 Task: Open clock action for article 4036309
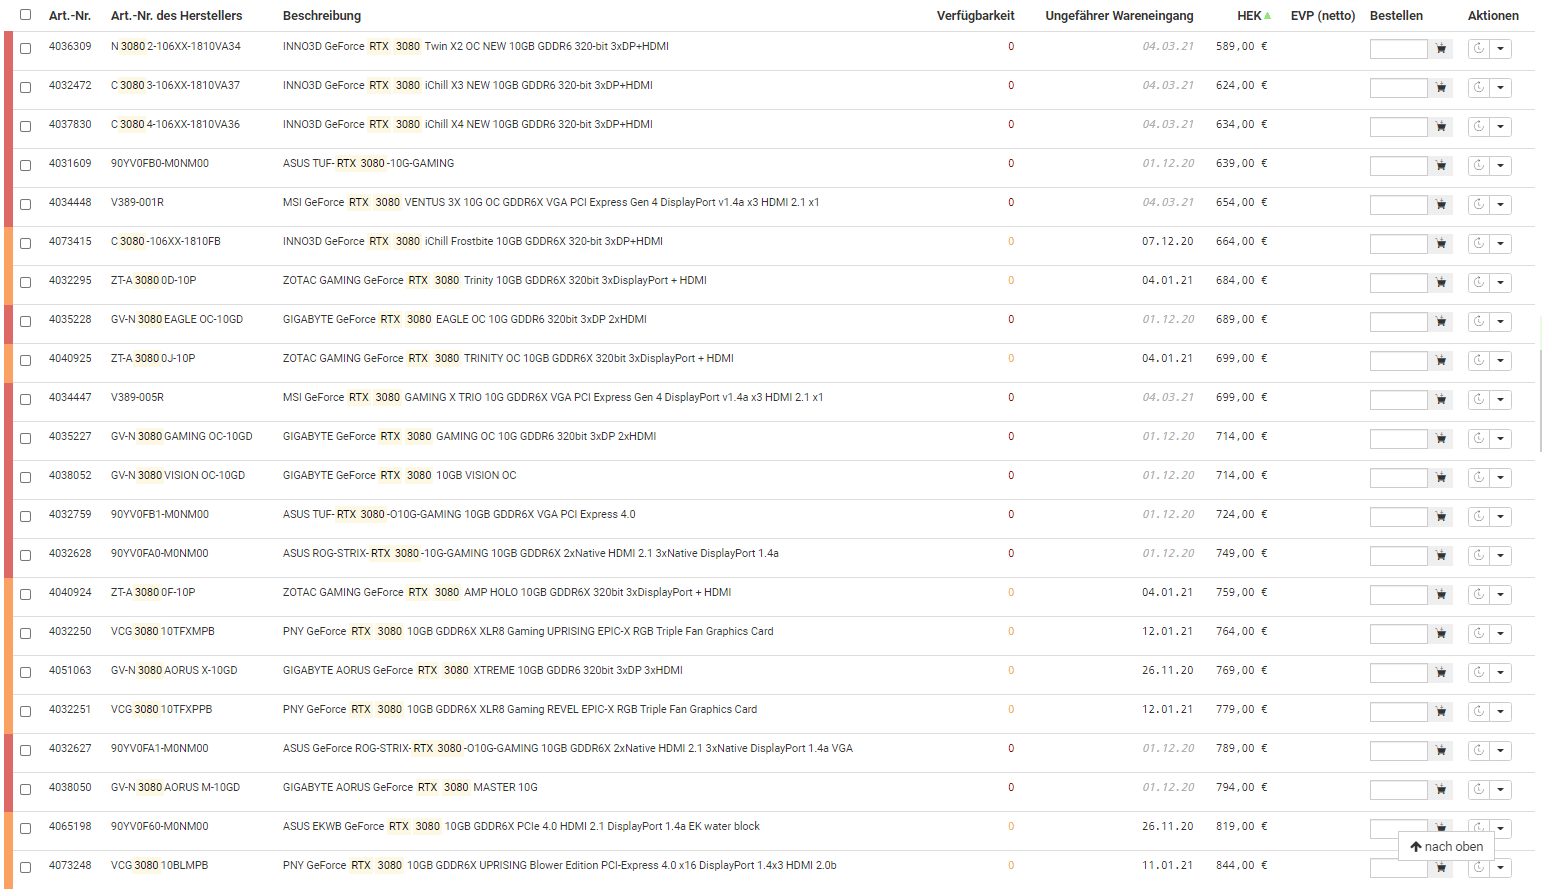coord(1479,49)
